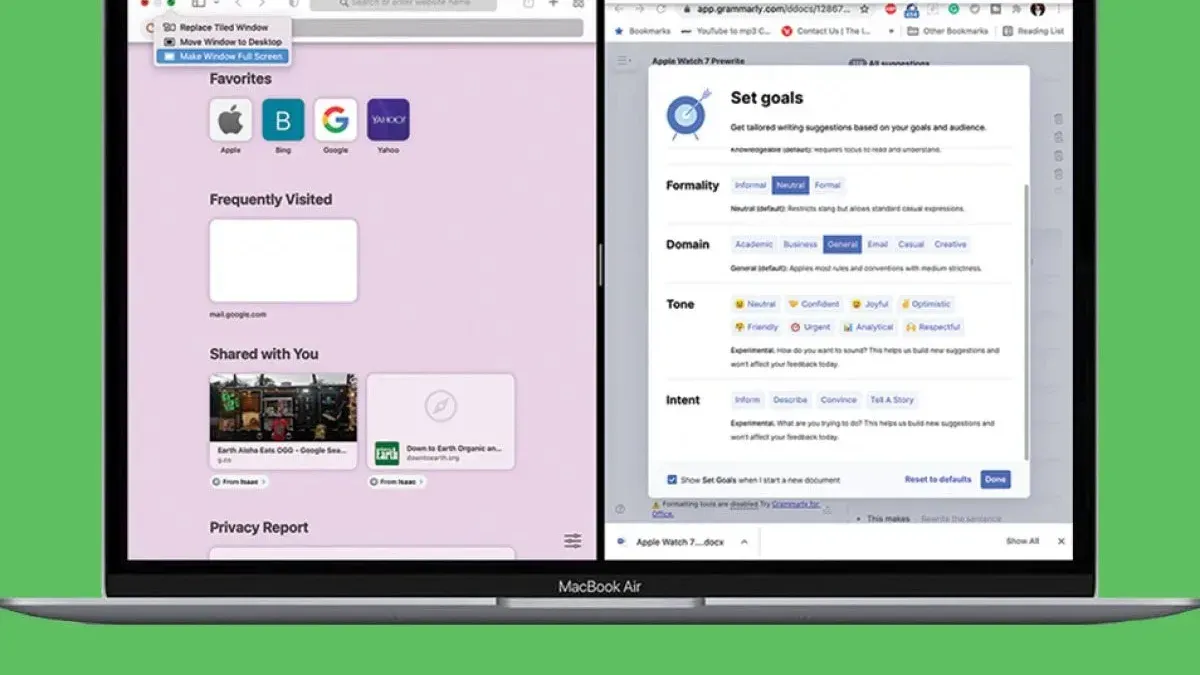Select the Convince intent
This screenshot has width=1200, height=675.
[x=838, y=400]
